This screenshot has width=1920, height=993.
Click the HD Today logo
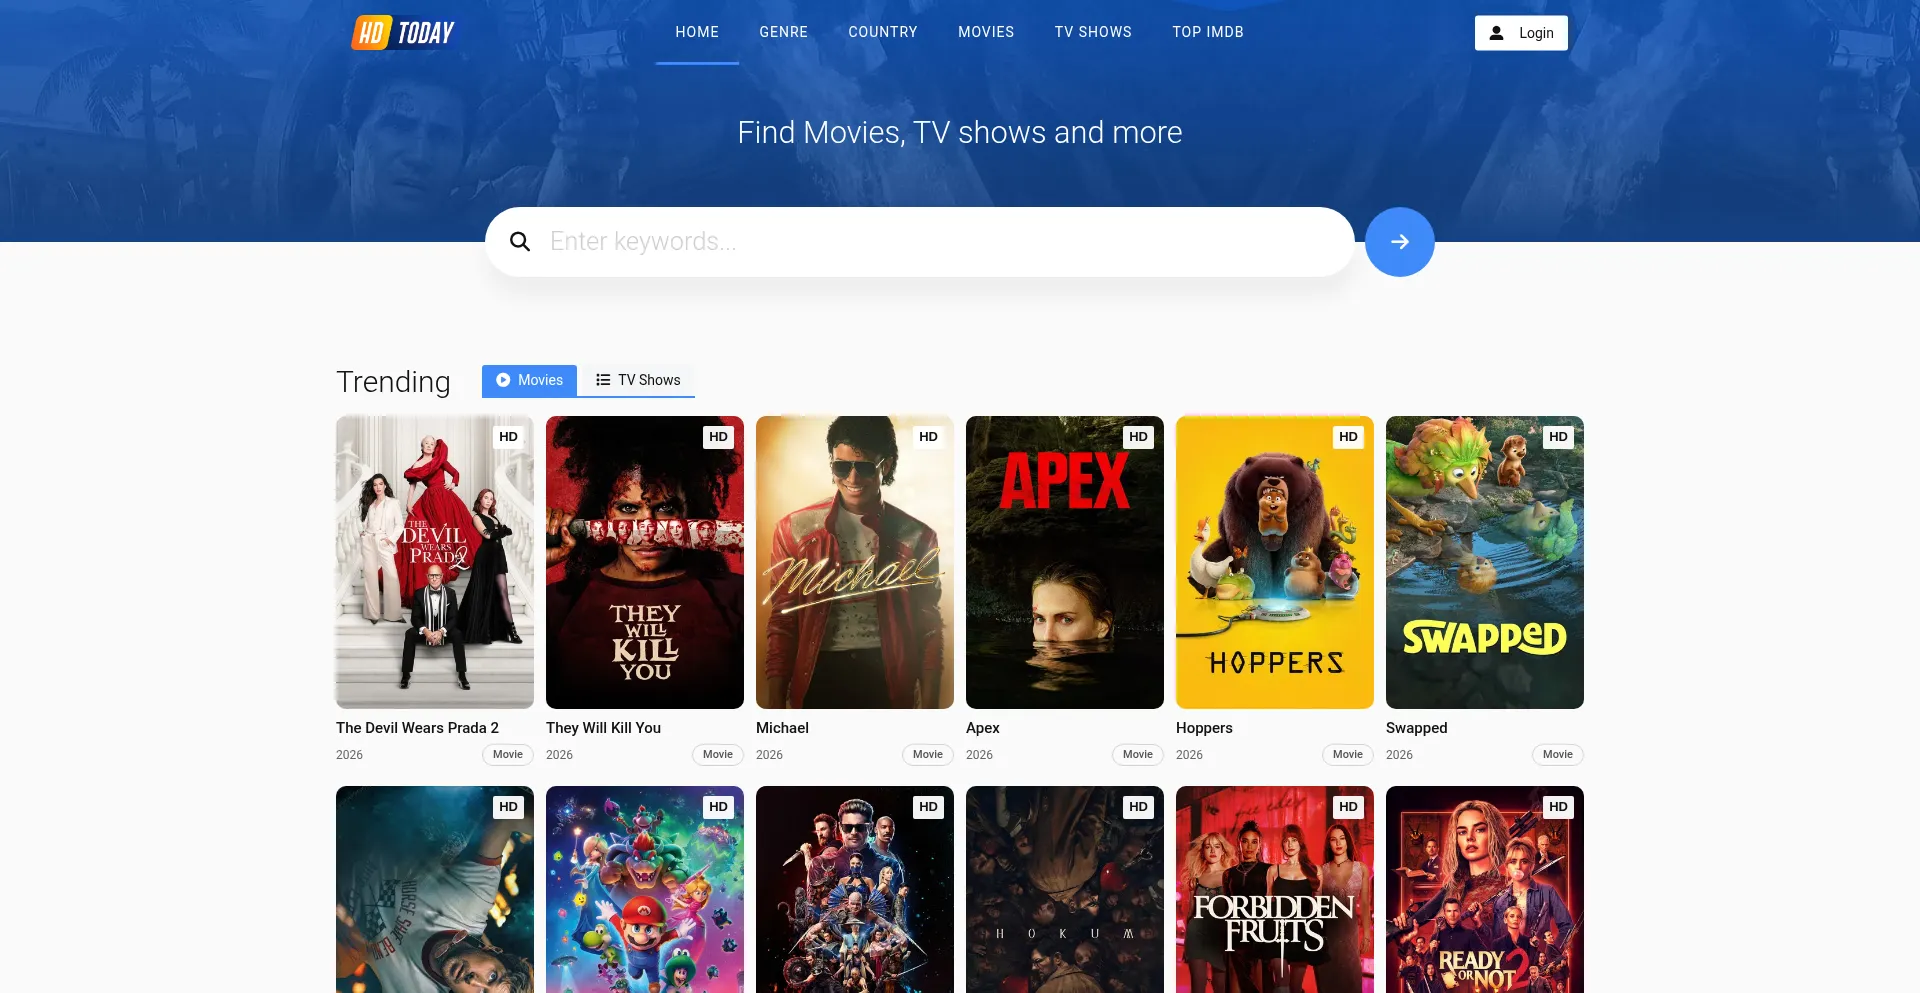pos(403,32)
